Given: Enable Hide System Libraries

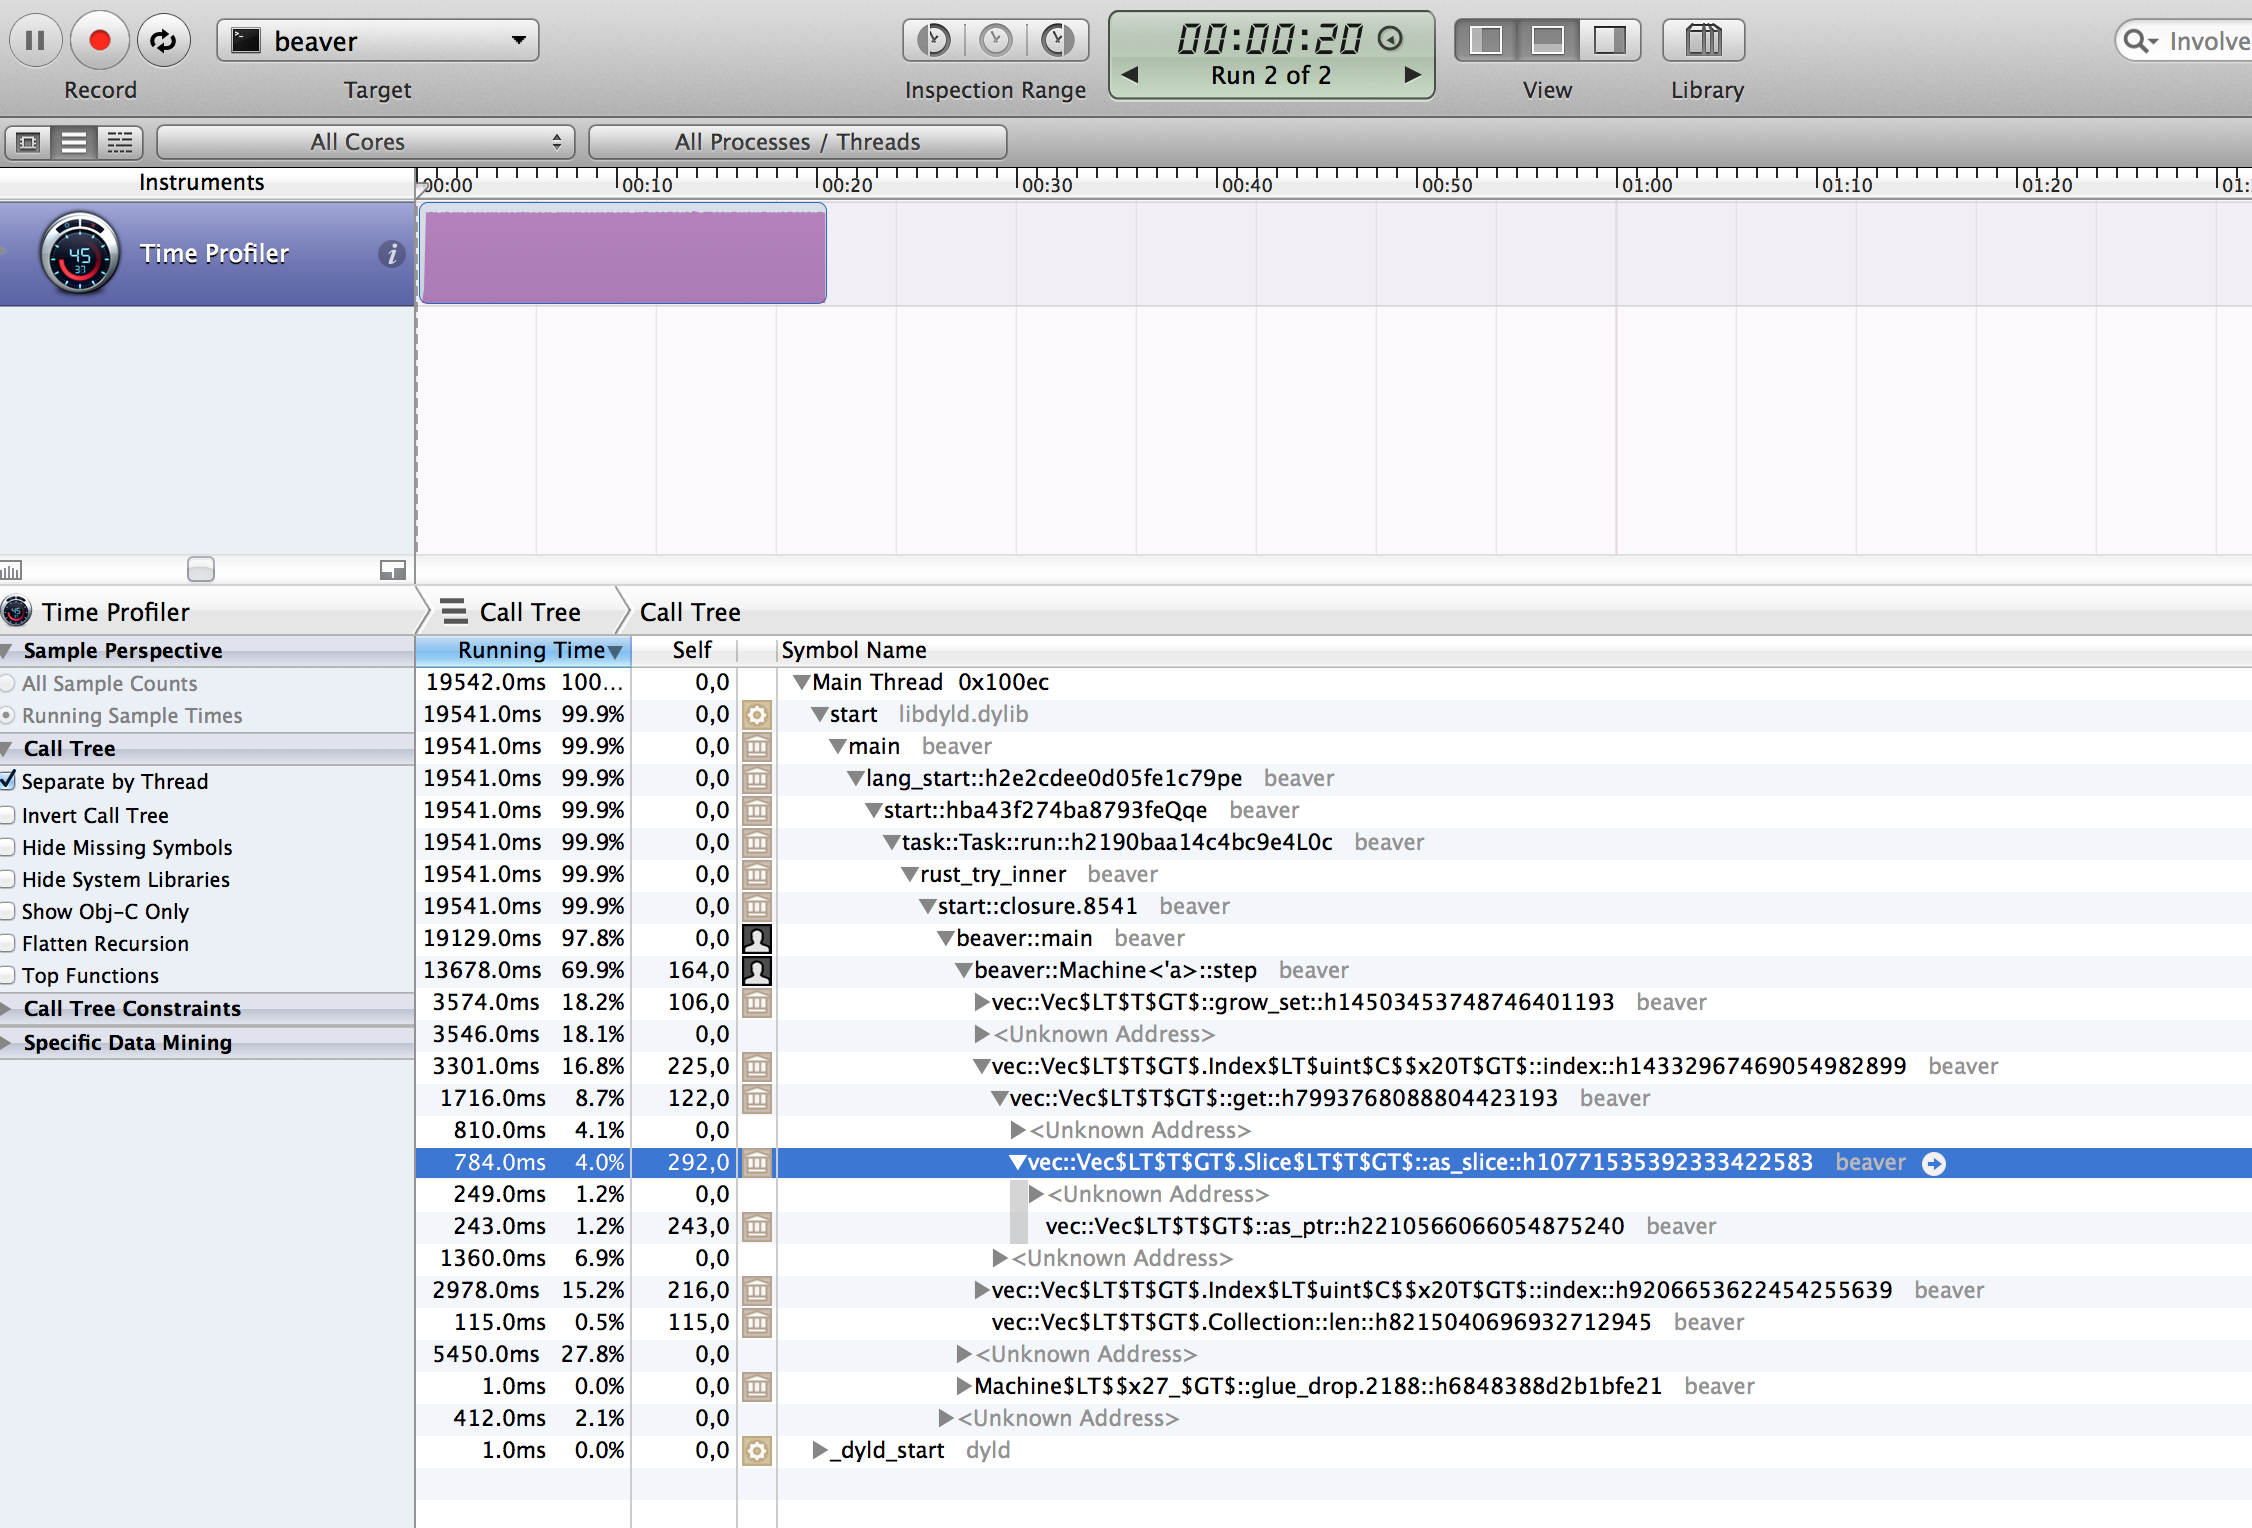Looking at the screenshot, I should (8, 879).
